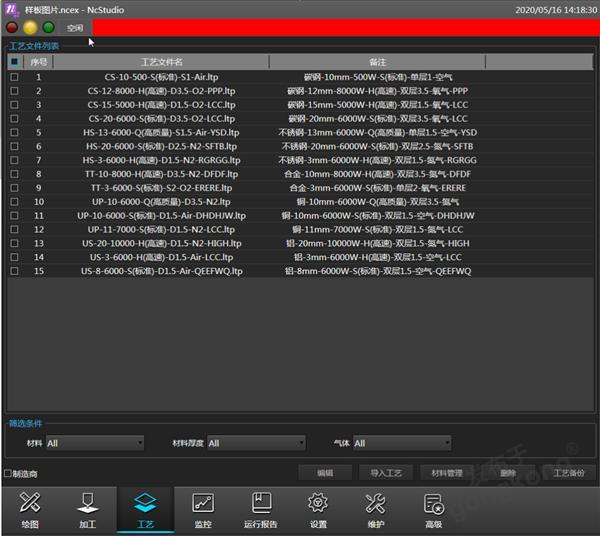Click the 备注 remarks column header
The width and height of the screenshot is (600, 536).
click(x=377, y=62)
